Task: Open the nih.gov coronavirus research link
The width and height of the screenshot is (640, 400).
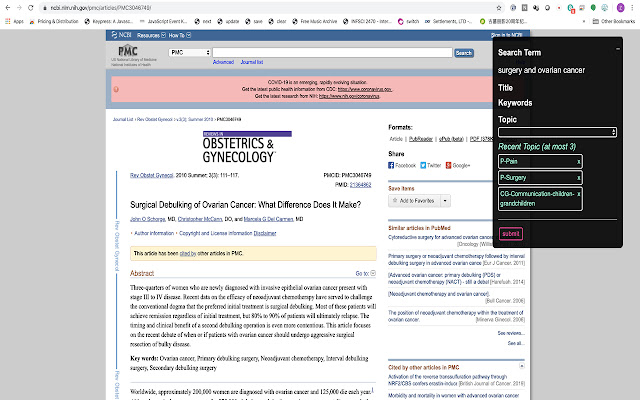Action: pyautogui.click(x=349, y=96)
